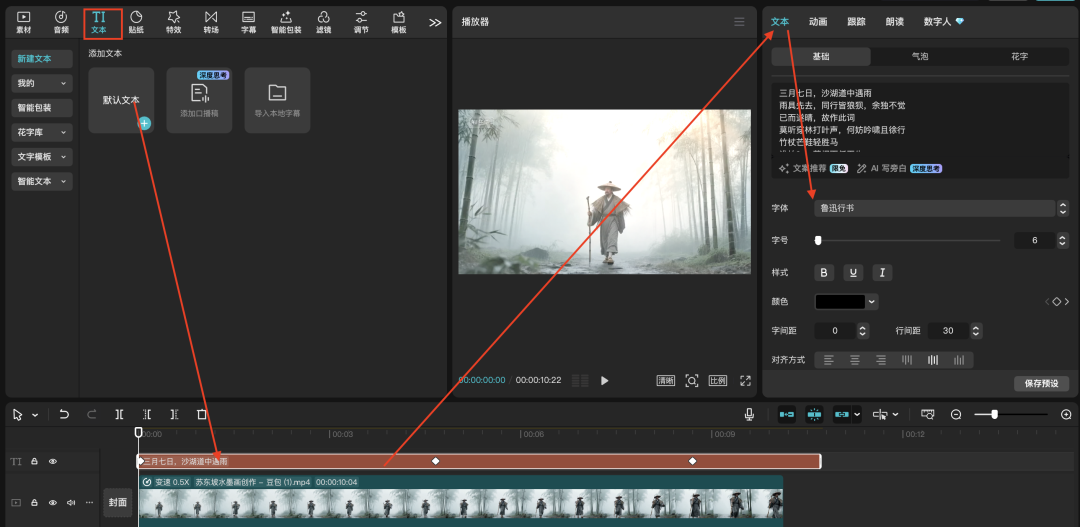The width and height of the screenshot is (1080, 527).
Task: Click the 字号 font size slider handle
Action: (x=818, y=240)
